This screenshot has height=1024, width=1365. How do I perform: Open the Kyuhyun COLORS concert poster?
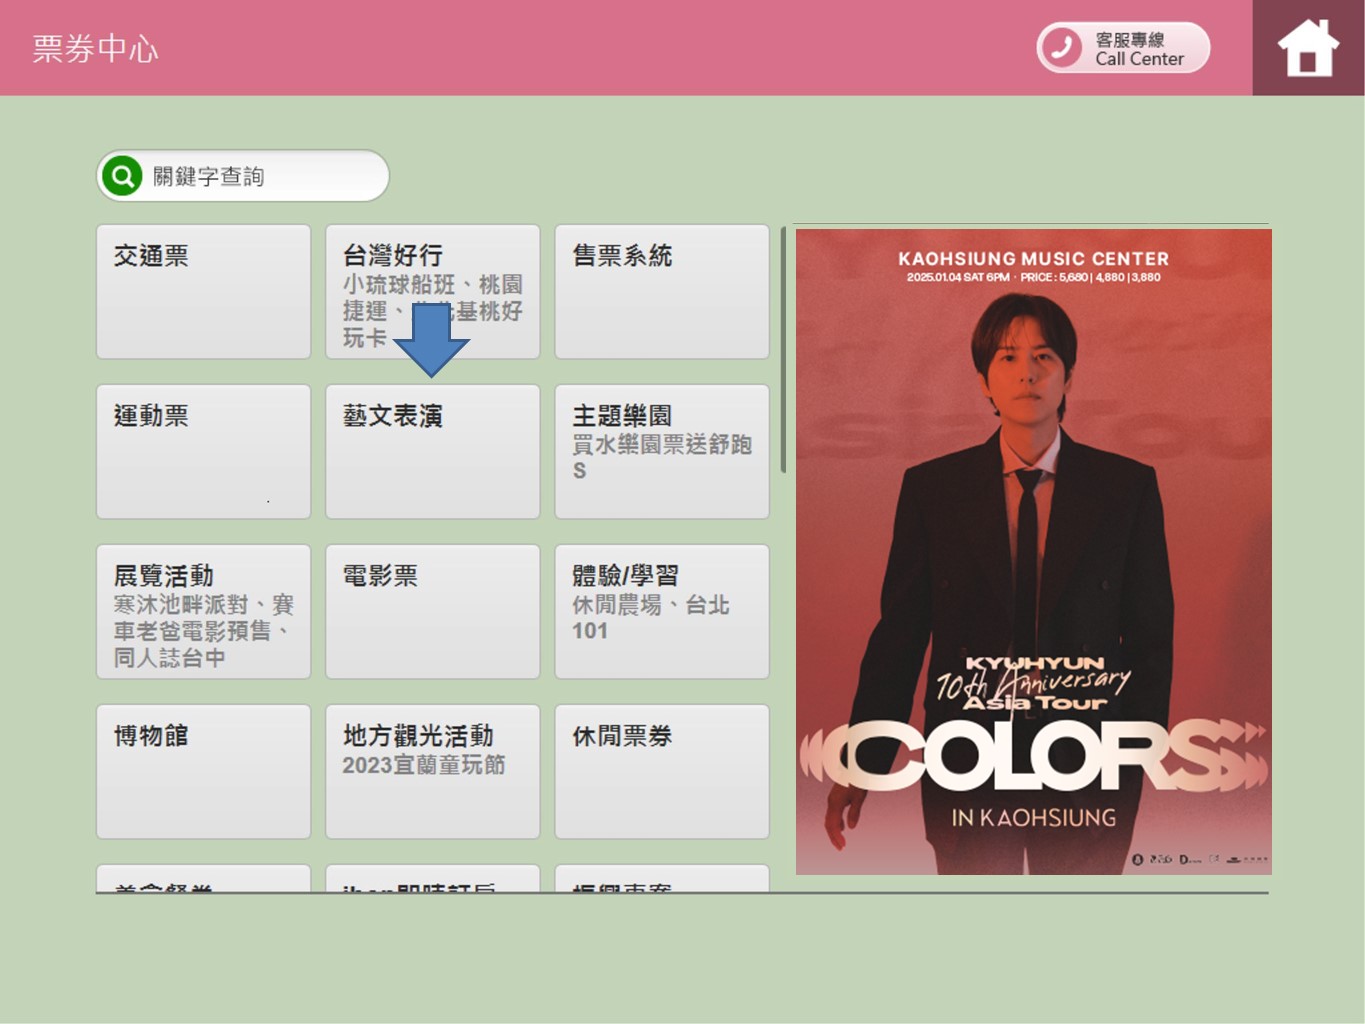[1033, 551]
